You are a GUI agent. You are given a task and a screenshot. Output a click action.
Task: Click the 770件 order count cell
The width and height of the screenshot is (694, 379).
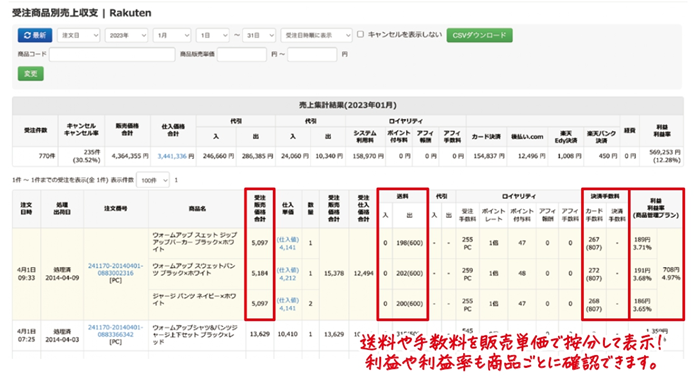click(35, 156)
